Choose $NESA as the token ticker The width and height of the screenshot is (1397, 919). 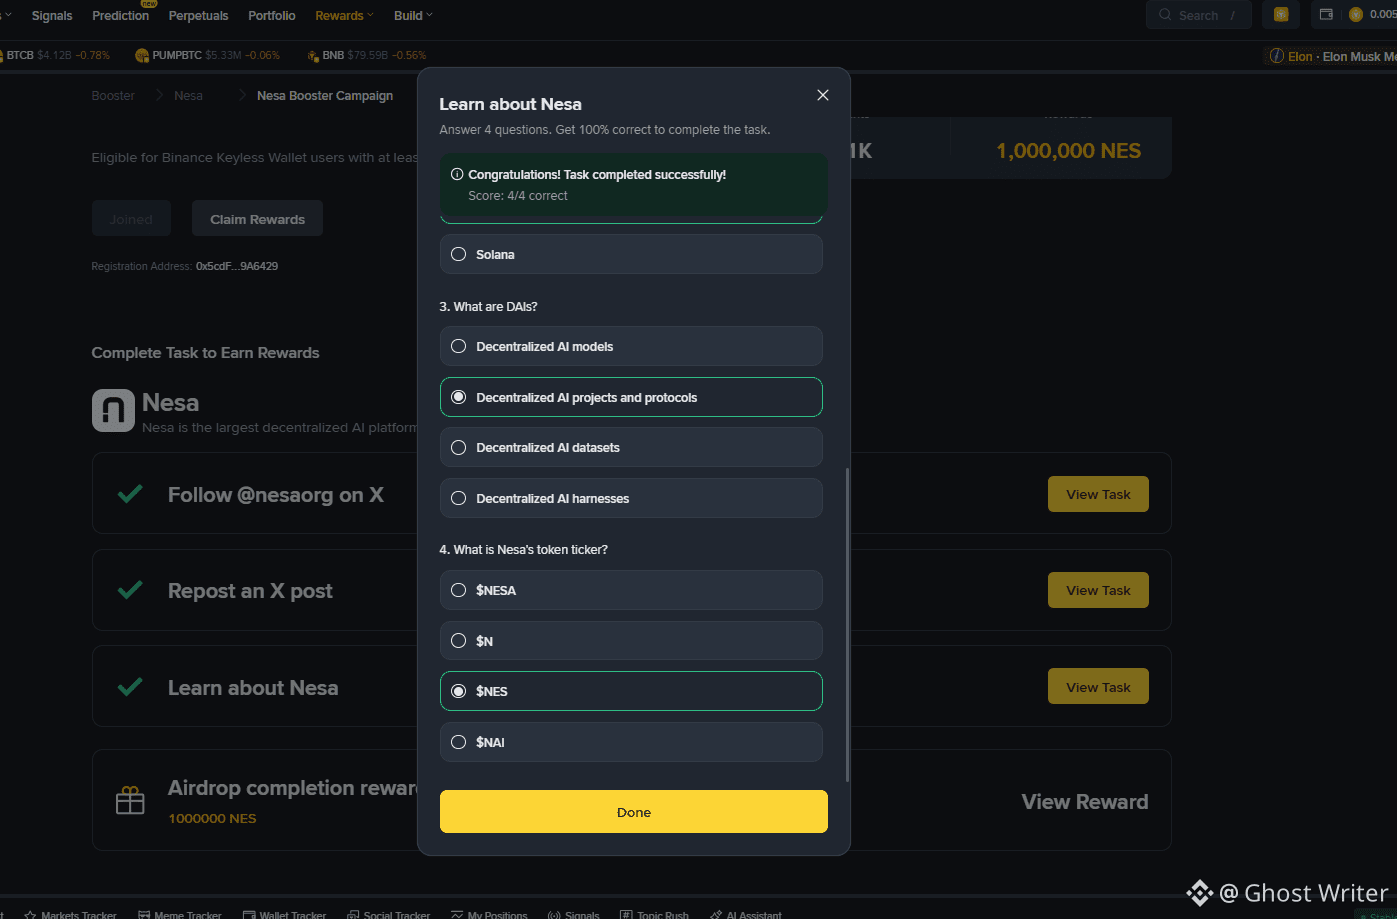(x=631, y=590)
